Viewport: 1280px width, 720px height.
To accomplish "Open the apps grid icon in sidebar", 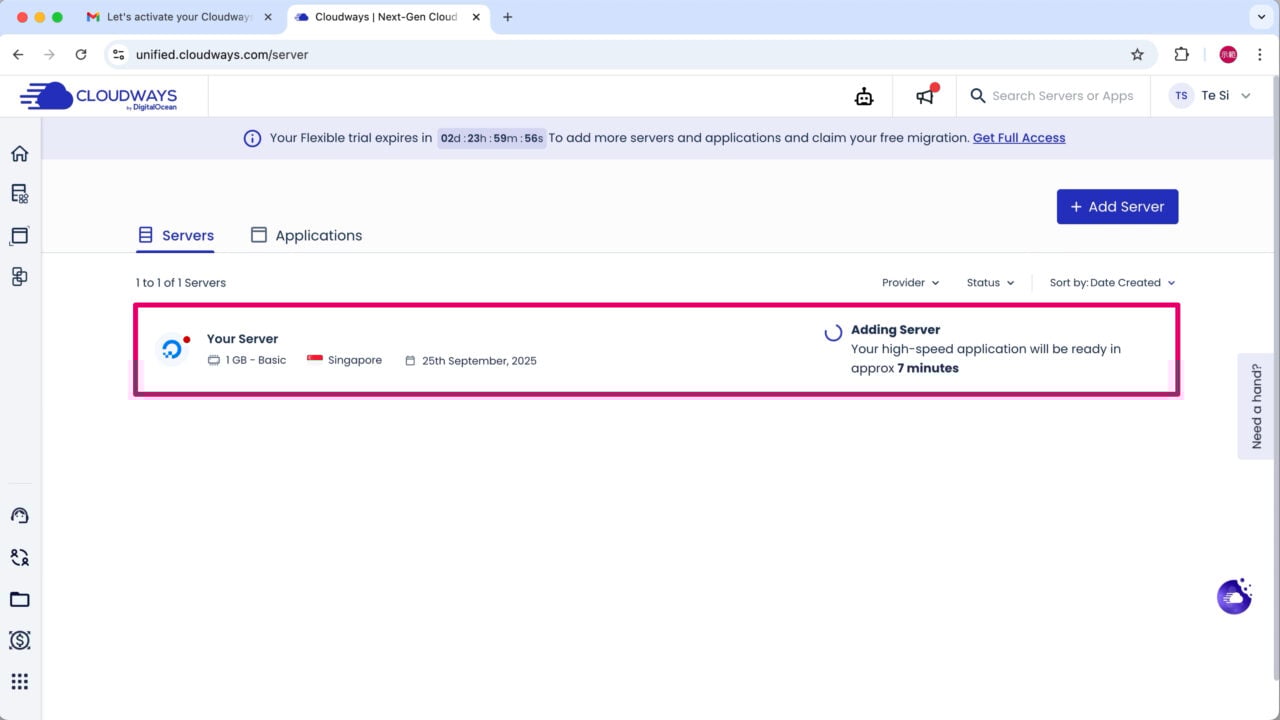I will tap(19, 682).
